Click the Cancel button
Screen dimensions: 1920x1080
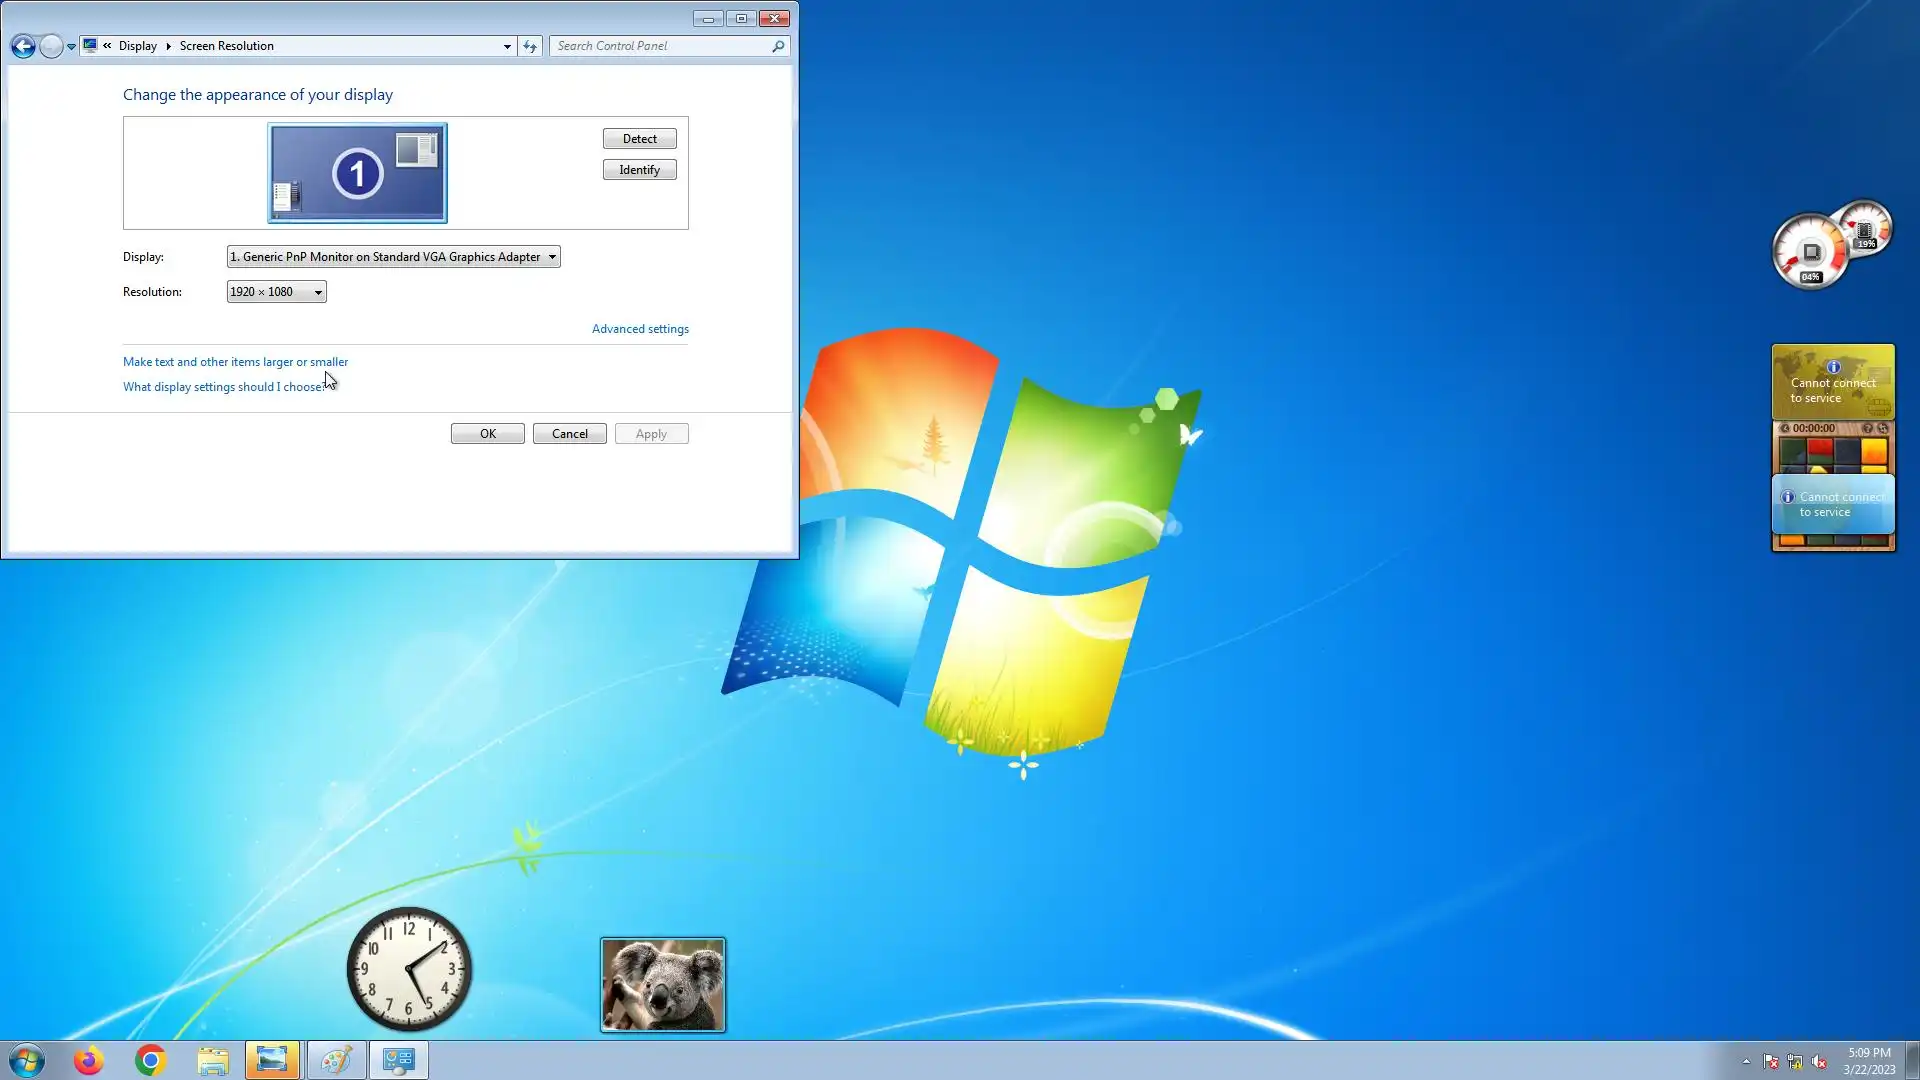click(569, 434)
